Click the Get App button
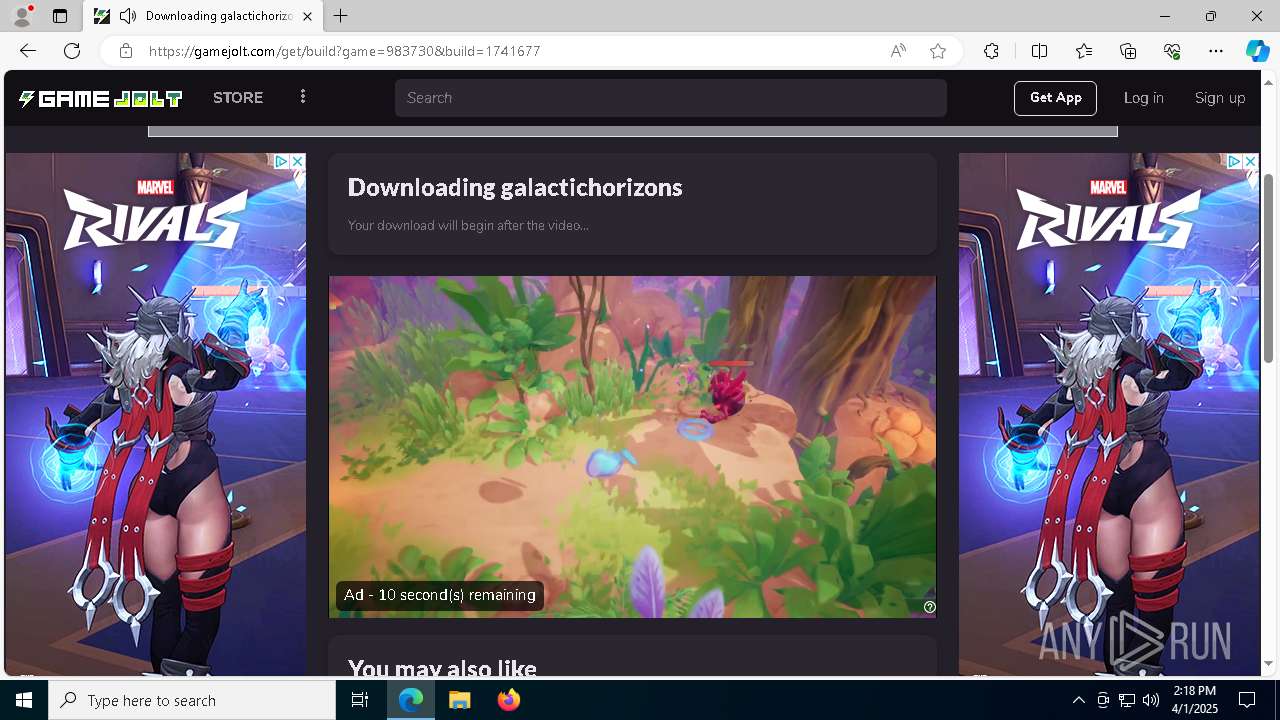The width and height of the screenshot is (1280, 720). click(x=1055, y=98)
